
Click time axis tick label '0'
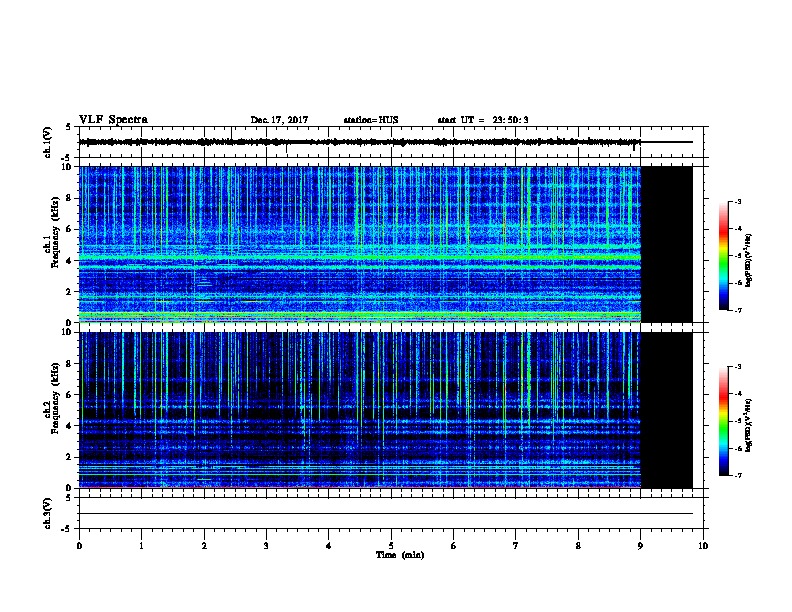tap(79, 546)
